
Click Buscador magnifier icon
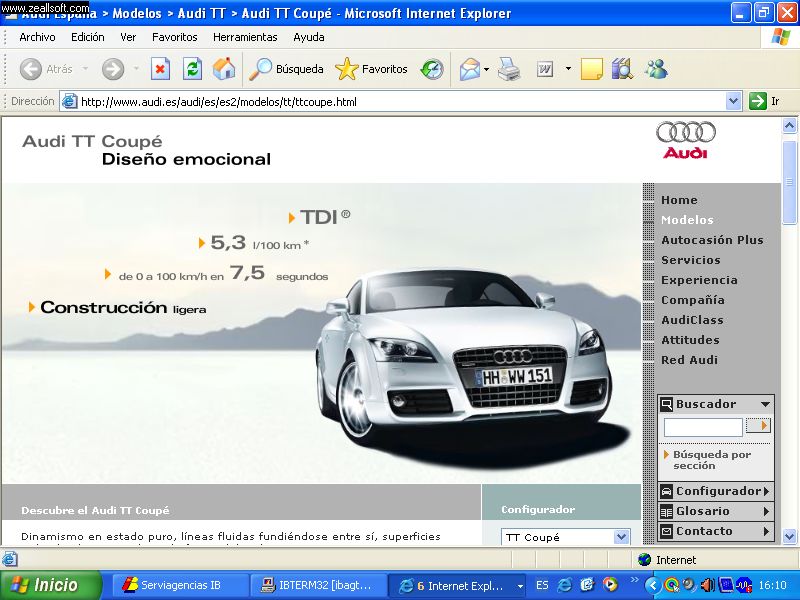tap(666, 405)
